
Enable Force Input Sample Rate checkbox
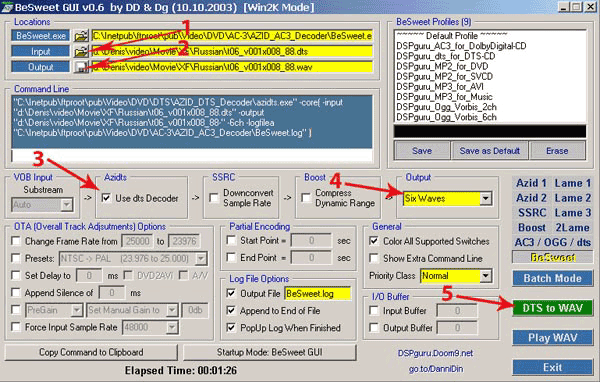coord(16,327)
